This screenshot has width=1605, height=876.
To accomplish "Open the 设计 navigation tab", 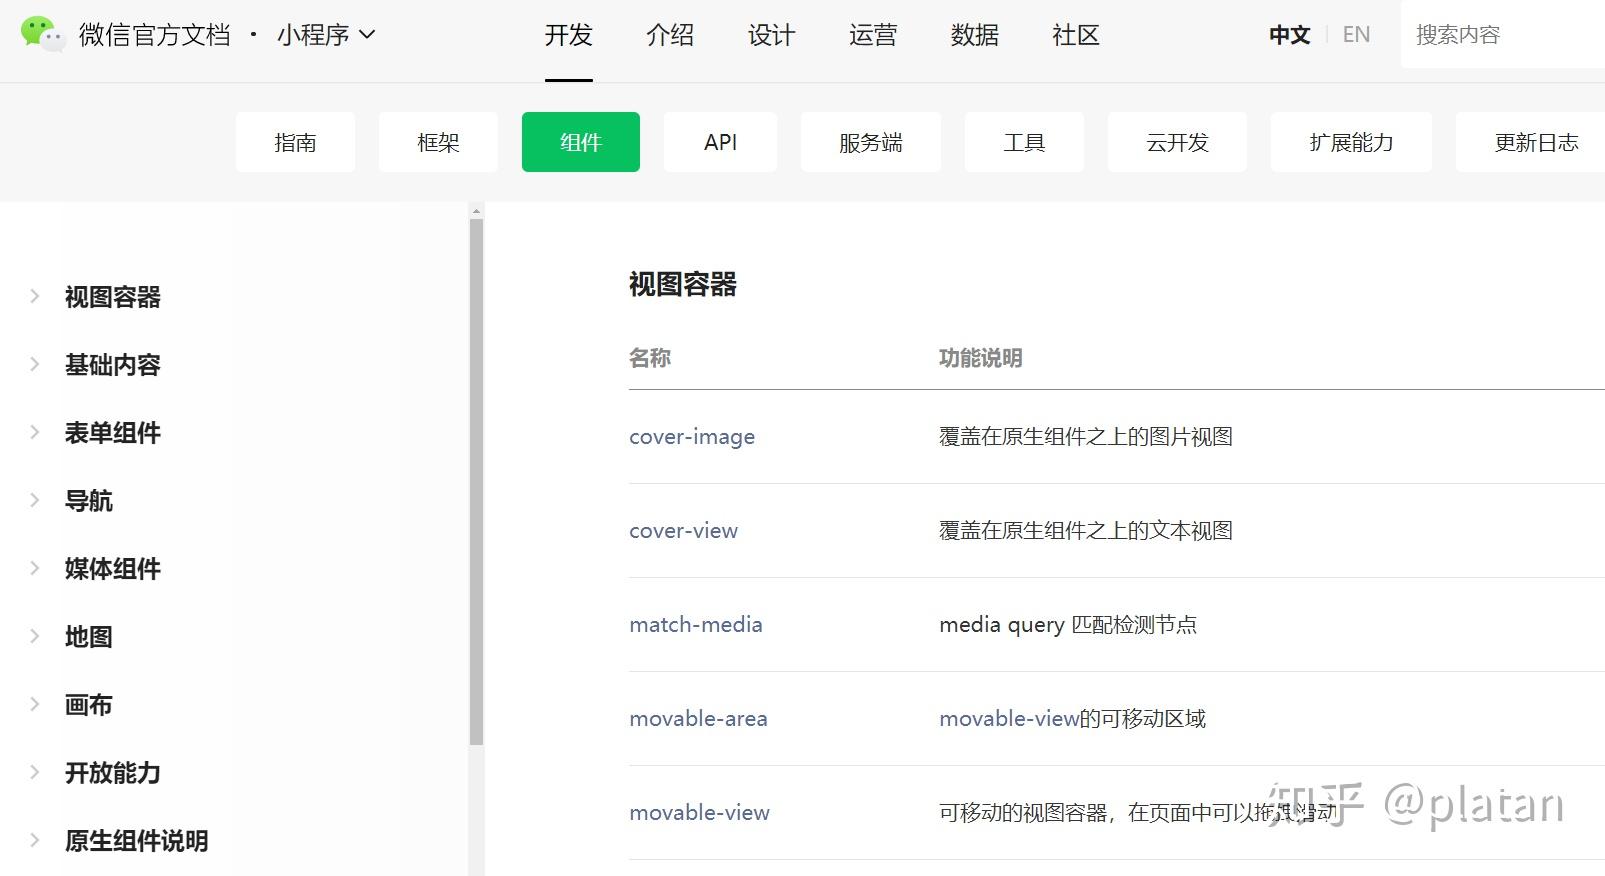I will pos(772,35).
